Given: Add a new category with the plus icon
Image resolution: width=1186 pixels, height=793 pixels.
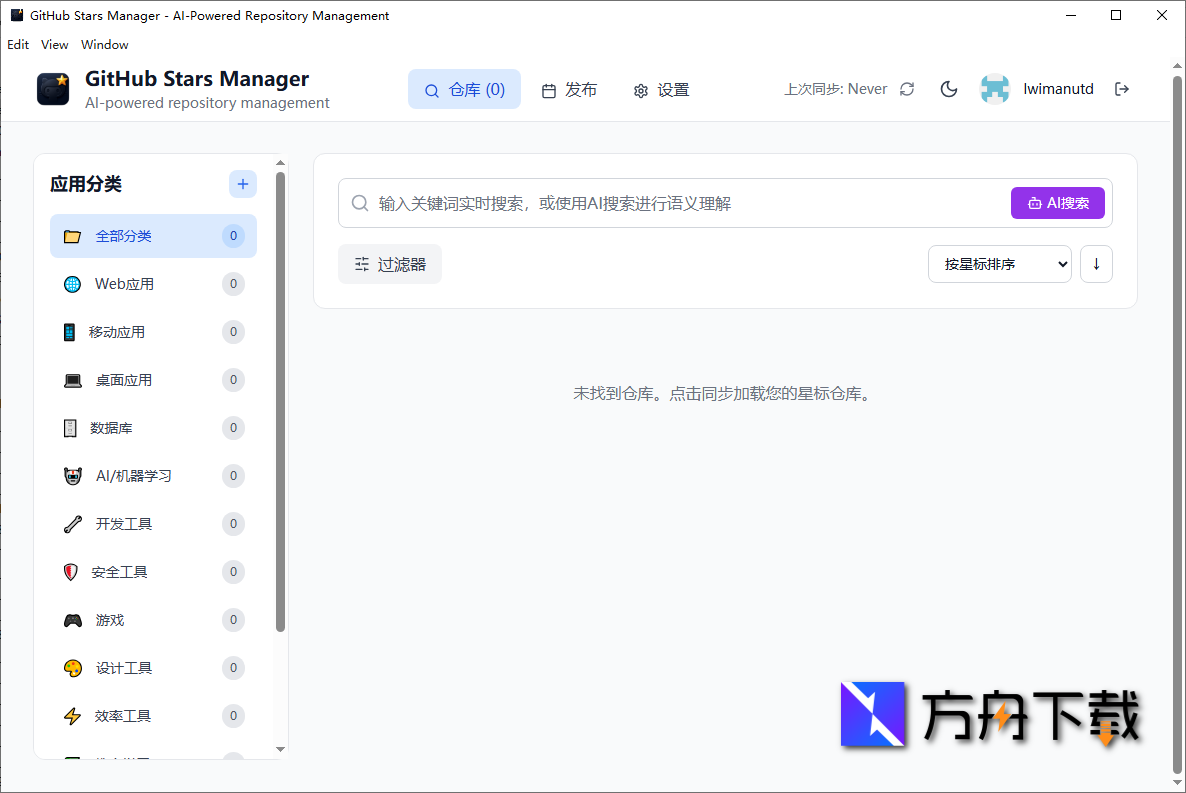Looking at the screenshot, I should (x=242, y=184).
